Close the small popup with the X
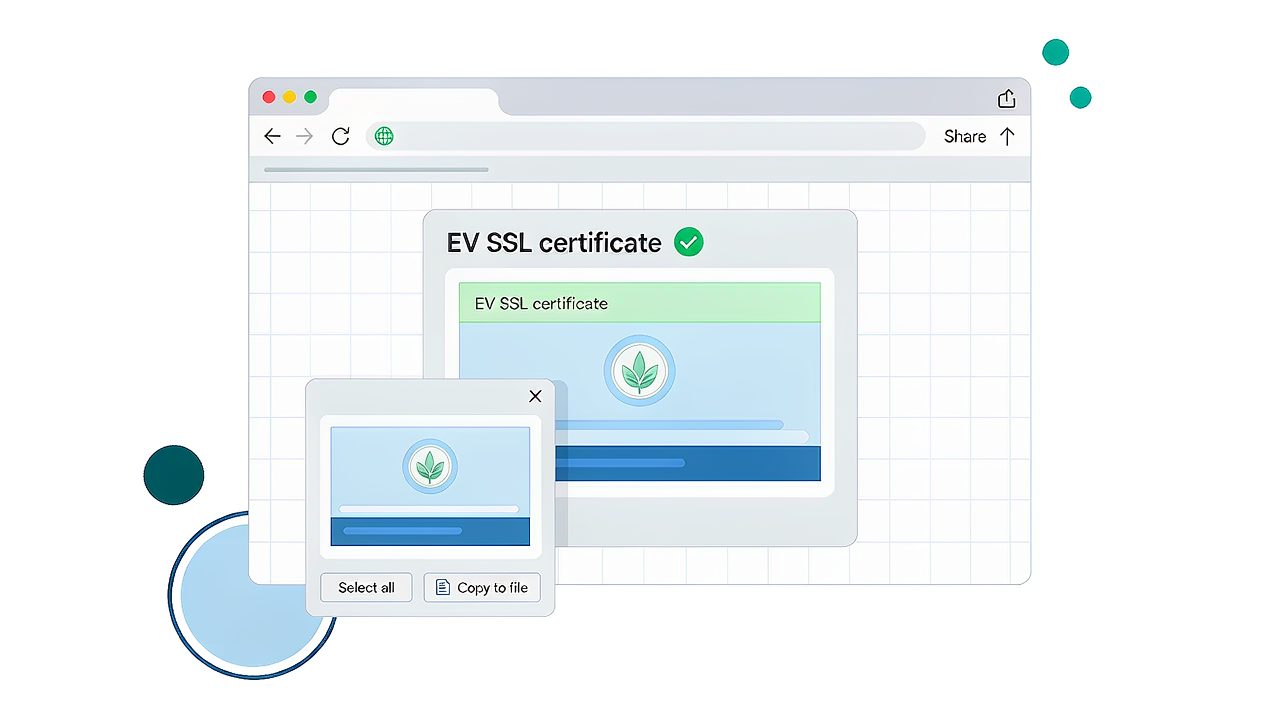This screenshot has width=1280, height=720. [535, 396]
